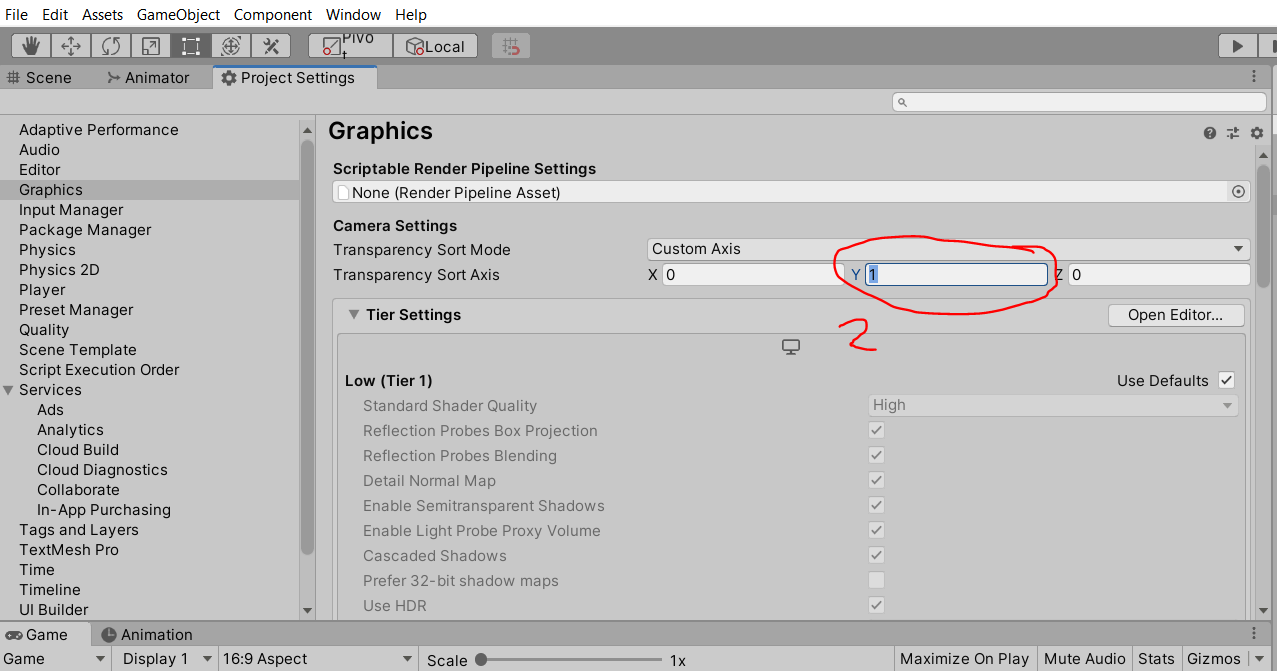Screen dimensions: 1277x671
Task: Collapse the Services tree in the sidebar
Action: [8, 389]
